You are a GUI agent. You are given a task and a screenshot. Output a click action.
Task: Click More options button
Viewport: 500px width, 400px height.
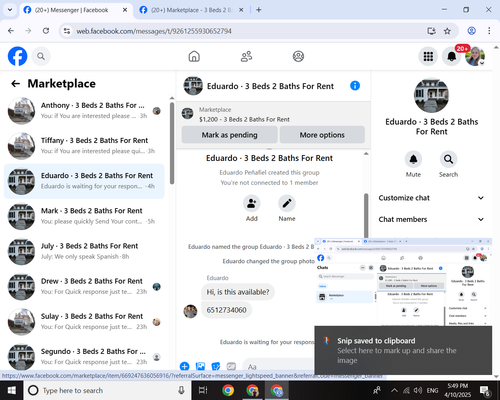coord(322,135)
